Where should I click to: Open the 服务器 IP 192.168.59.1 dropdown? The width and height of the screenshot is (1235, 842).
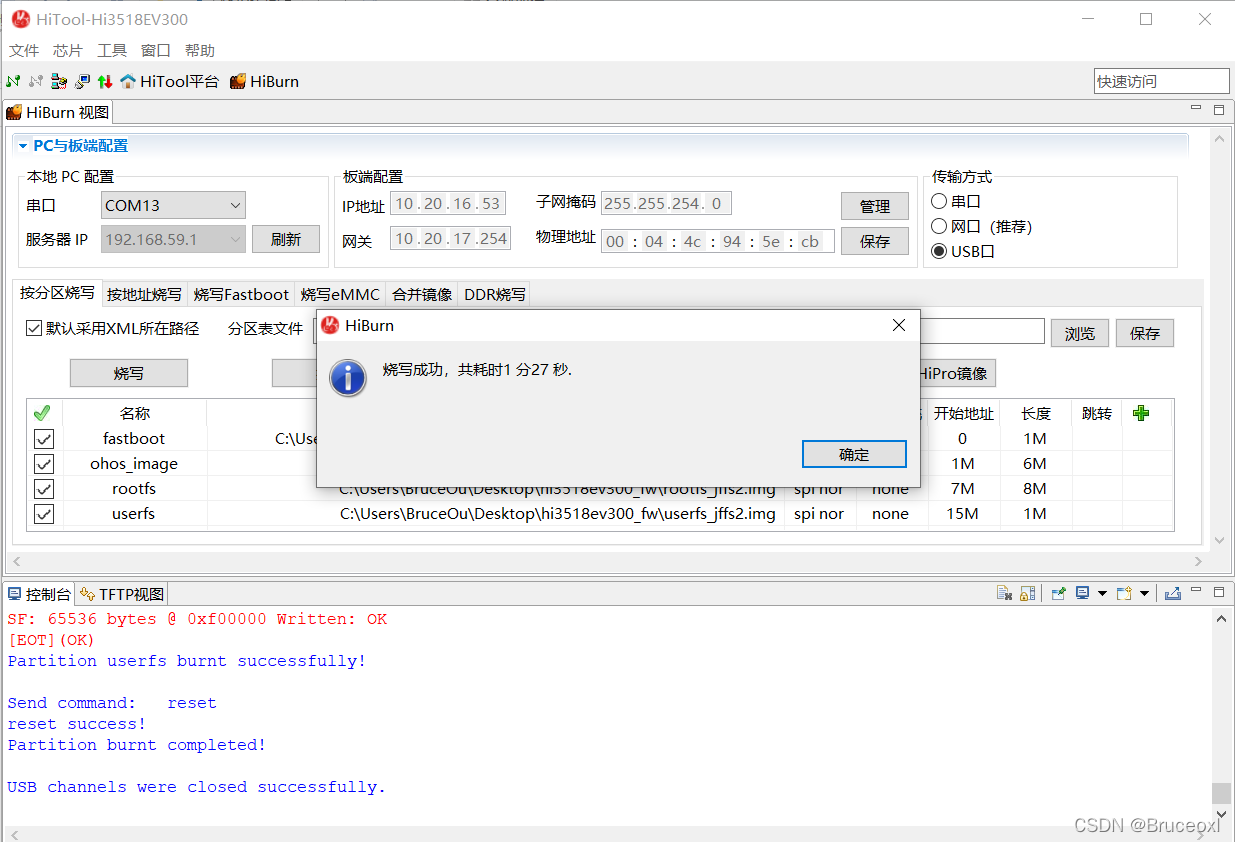point(173,239)
